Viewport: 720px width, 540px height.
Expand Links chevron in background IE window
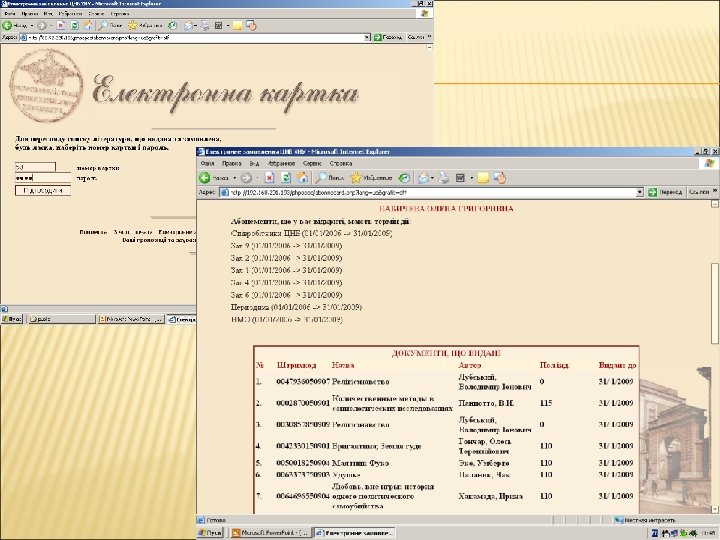click(x=430, y=37)
